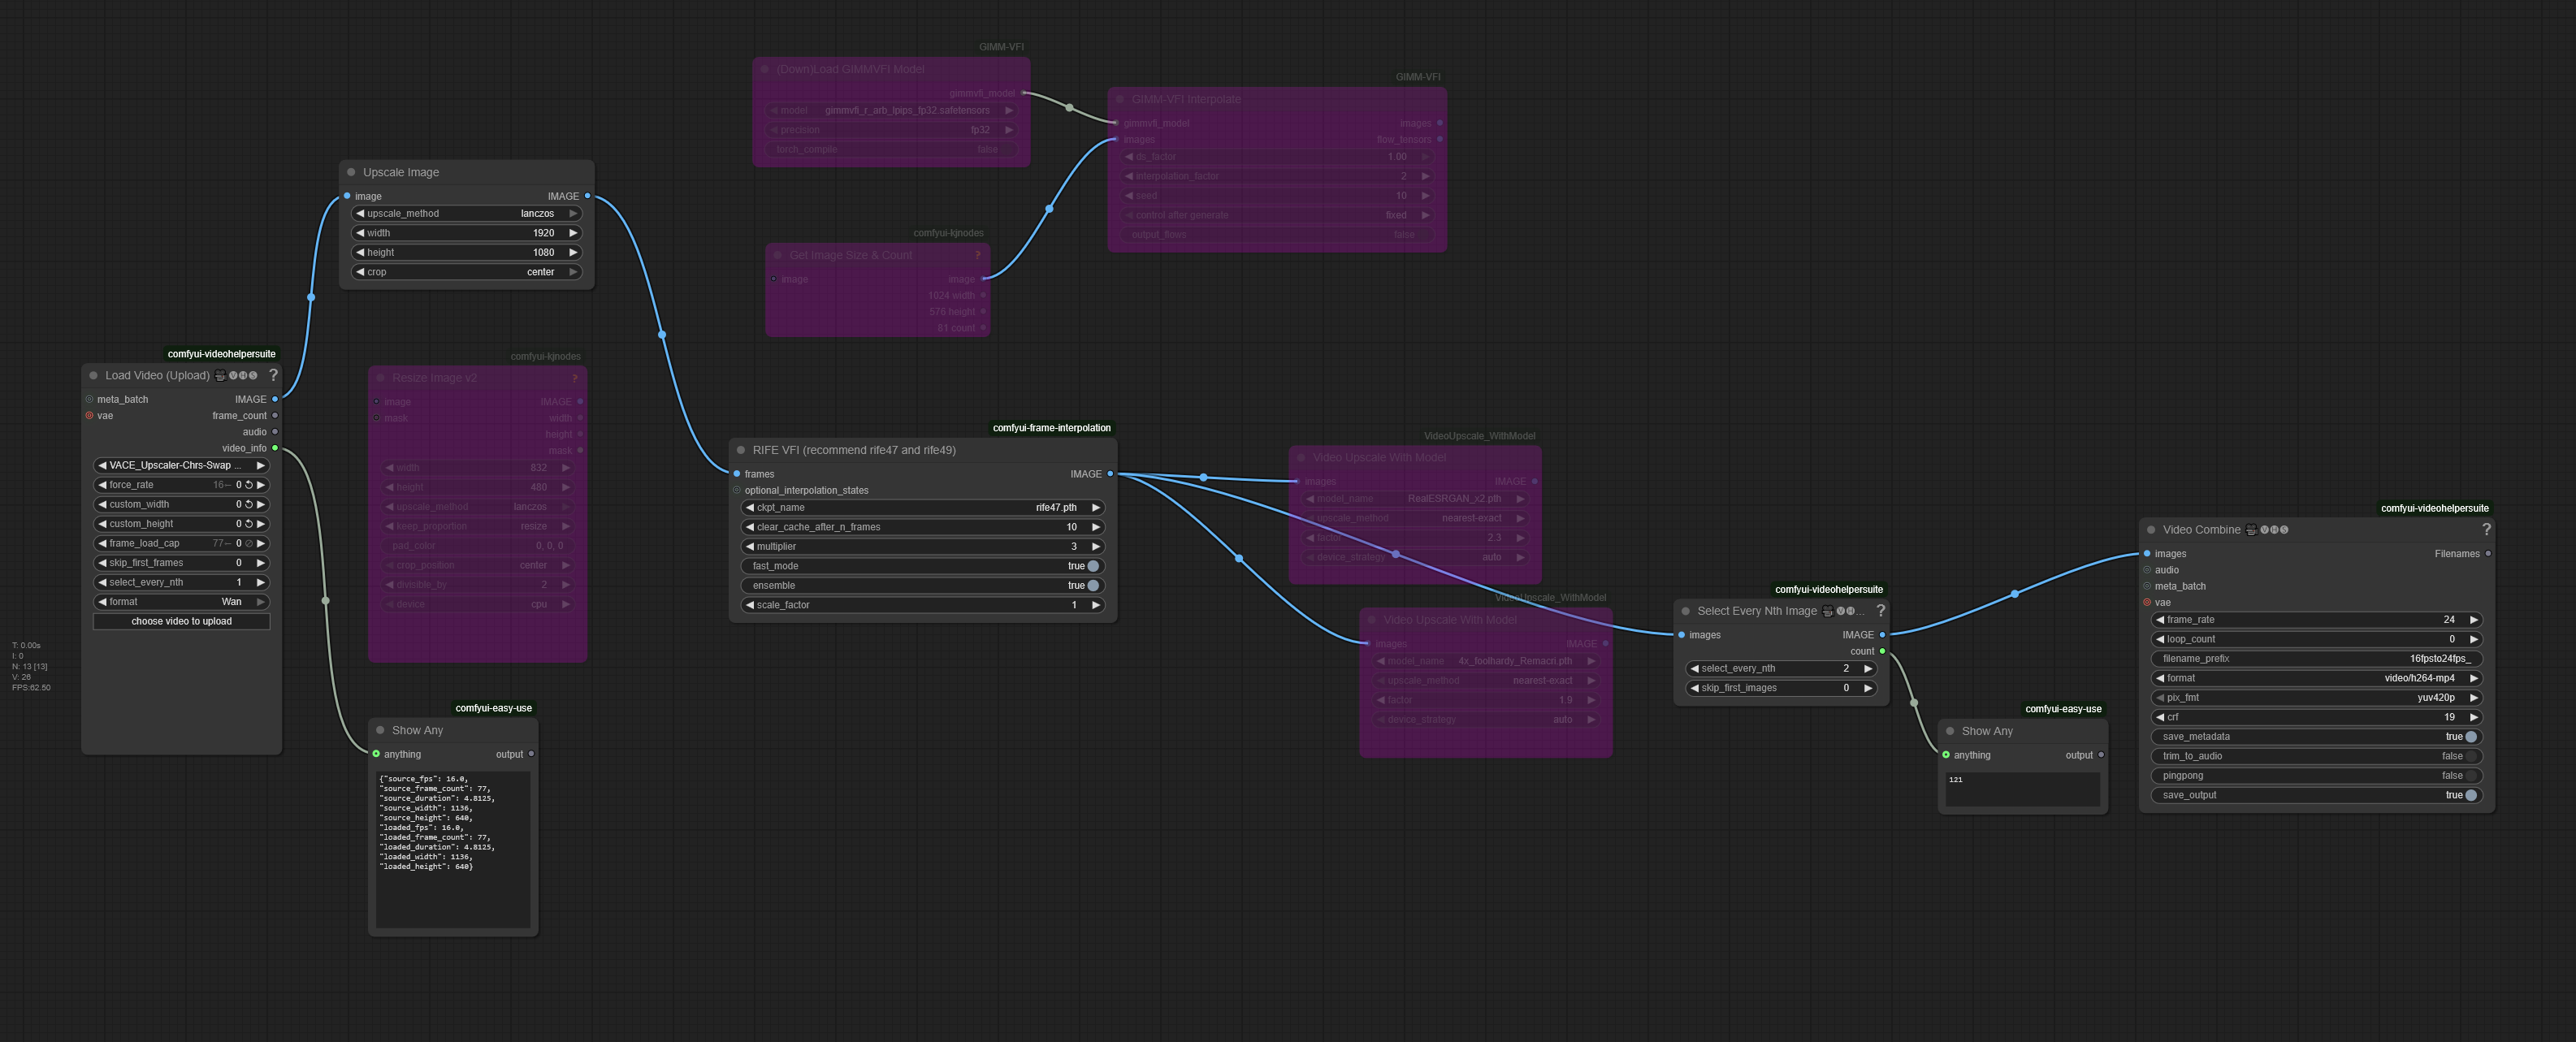Click the VHS camera icon on Load Video node

[221, 375]
